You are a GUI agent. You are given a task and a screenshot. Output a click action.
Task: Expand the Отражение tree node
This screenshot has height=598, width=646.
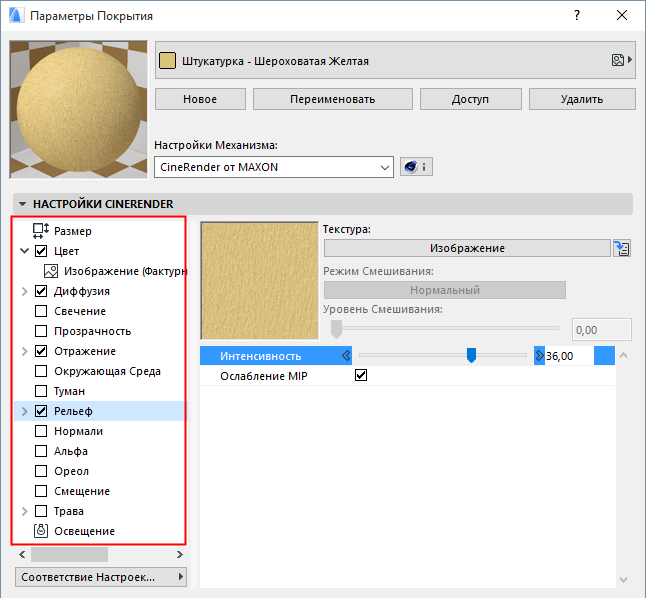(x=24, y=351)
